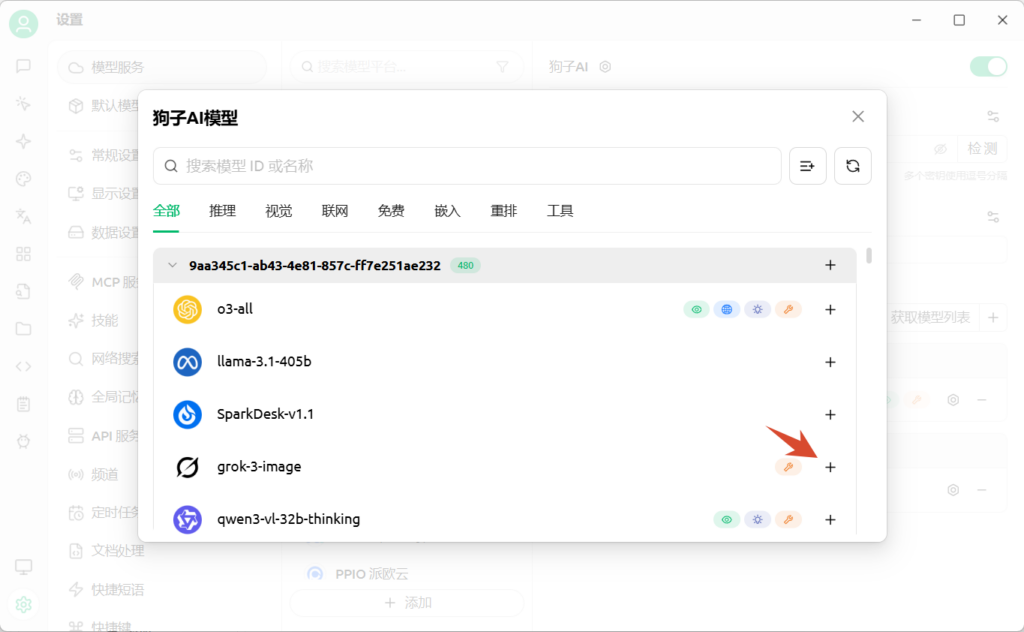Image resolution: width=1024 pixels, height=632 pixels.
Task: Collapse the 9aa345c1 model group chevron
Action: [172, 265]
